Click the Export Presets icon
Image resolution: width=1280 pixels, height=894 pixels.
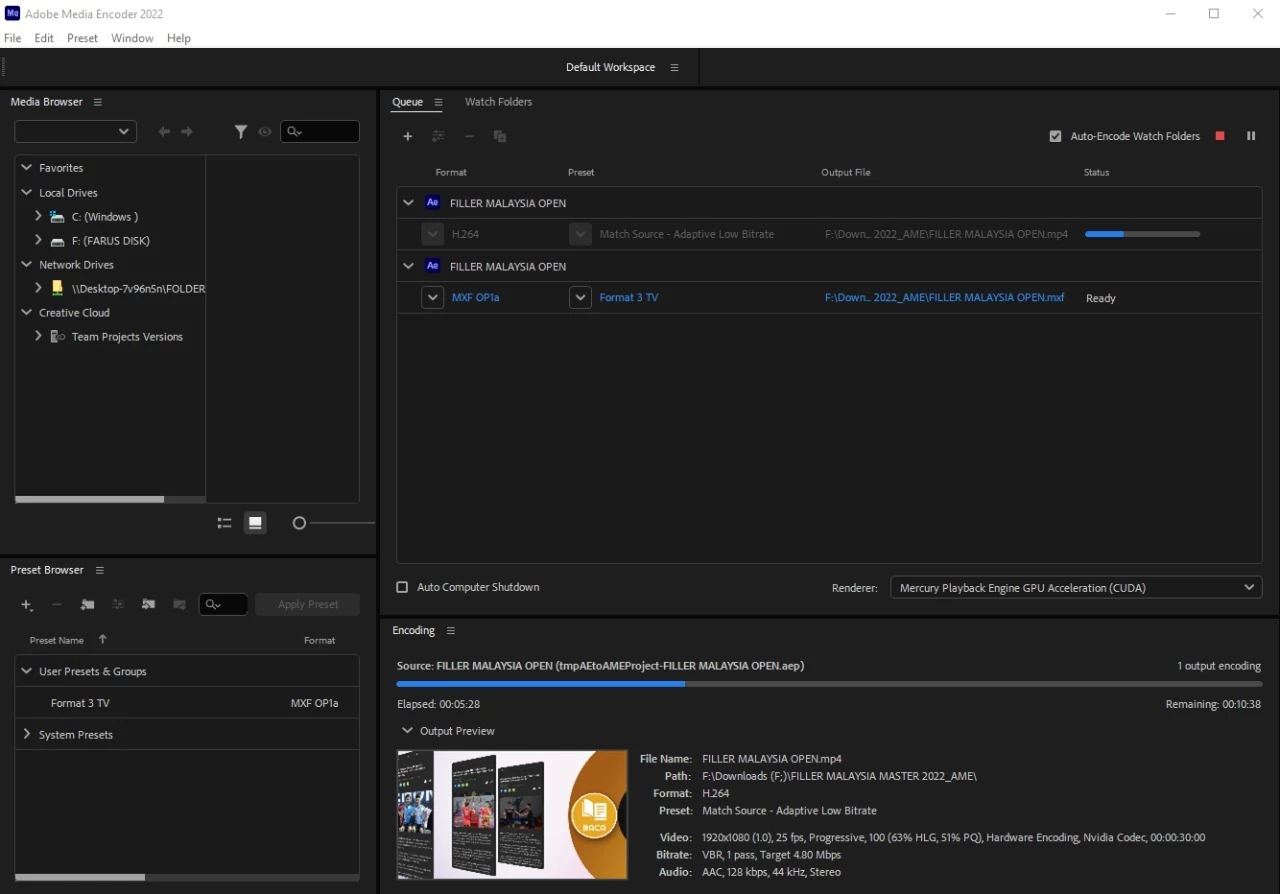coord(180,605)
